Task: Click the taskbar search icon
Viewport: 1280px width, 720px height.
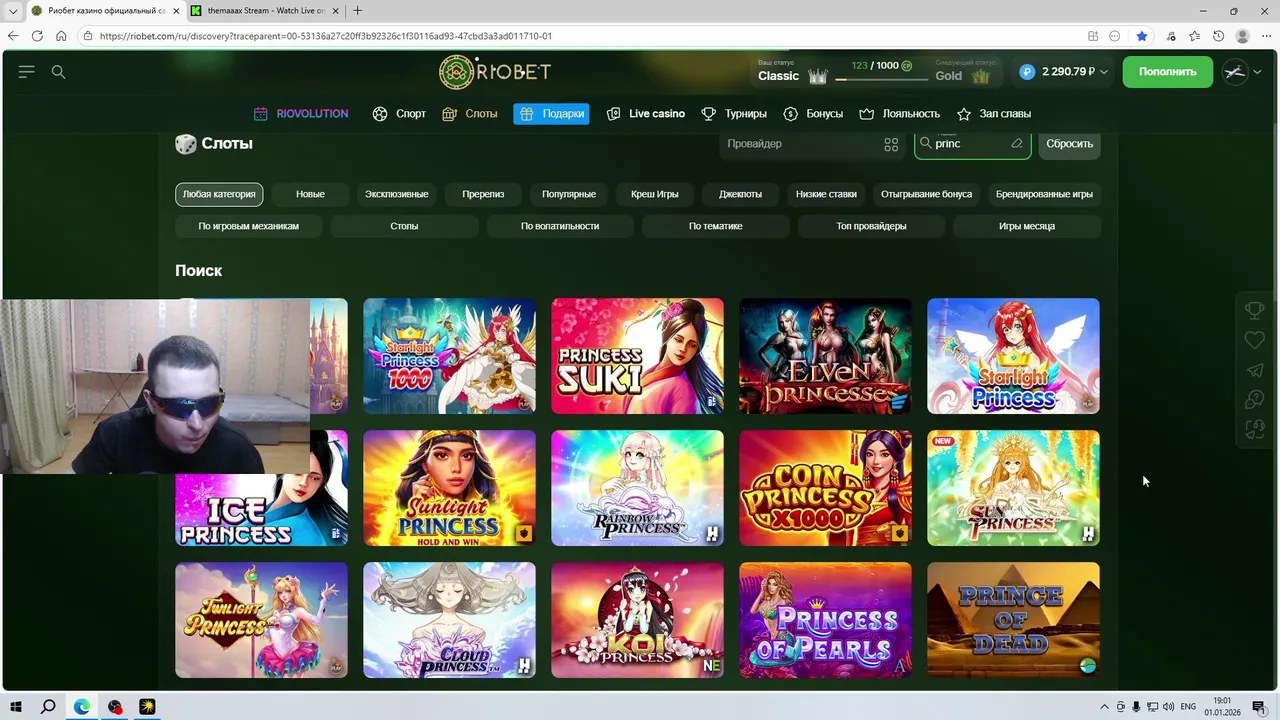Action: [x=48, y=707]
